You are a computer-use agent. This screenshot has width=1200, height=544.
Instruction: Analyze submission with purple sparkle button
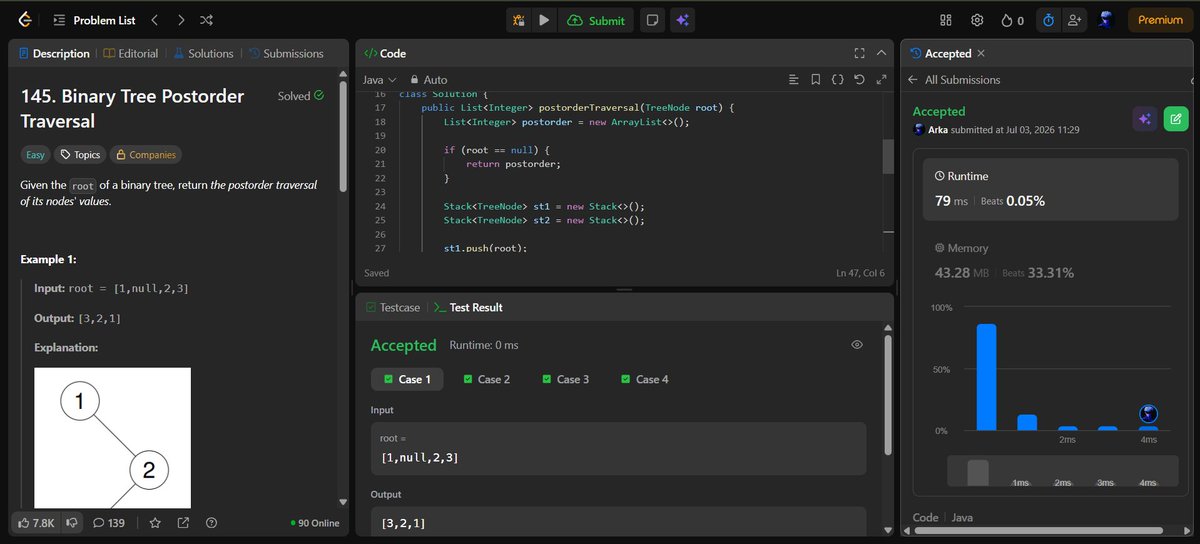(1145, 119)
